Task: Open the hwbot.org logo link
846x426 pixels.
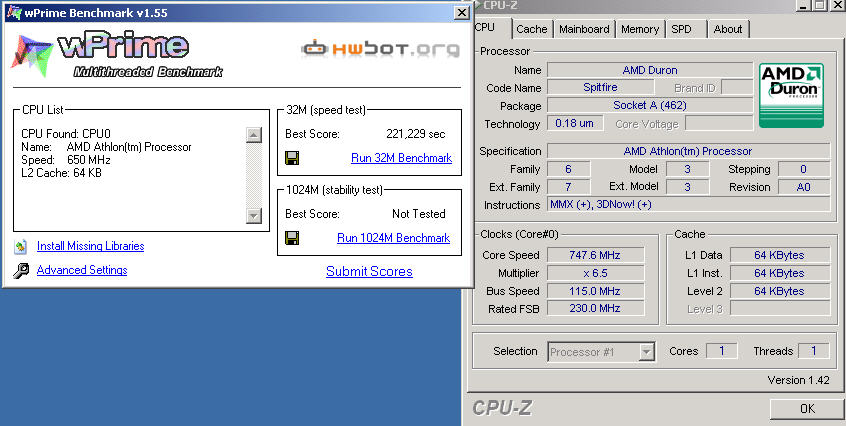Action: (x=380, y=49)
